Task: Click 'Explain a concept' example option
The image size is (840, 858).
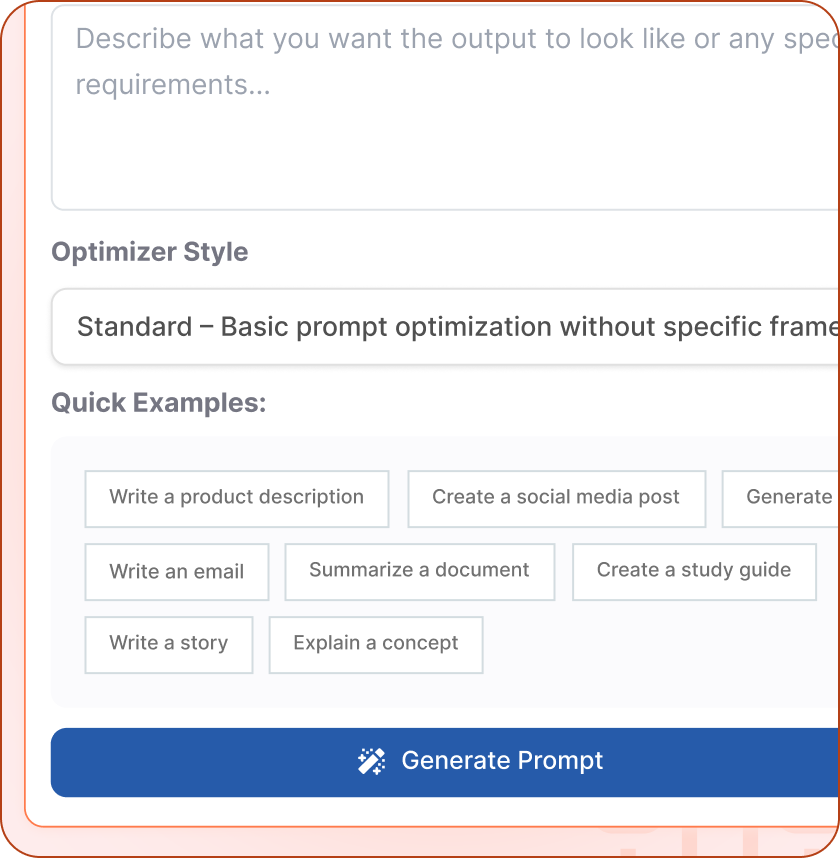Action: (x=375, y=644)
